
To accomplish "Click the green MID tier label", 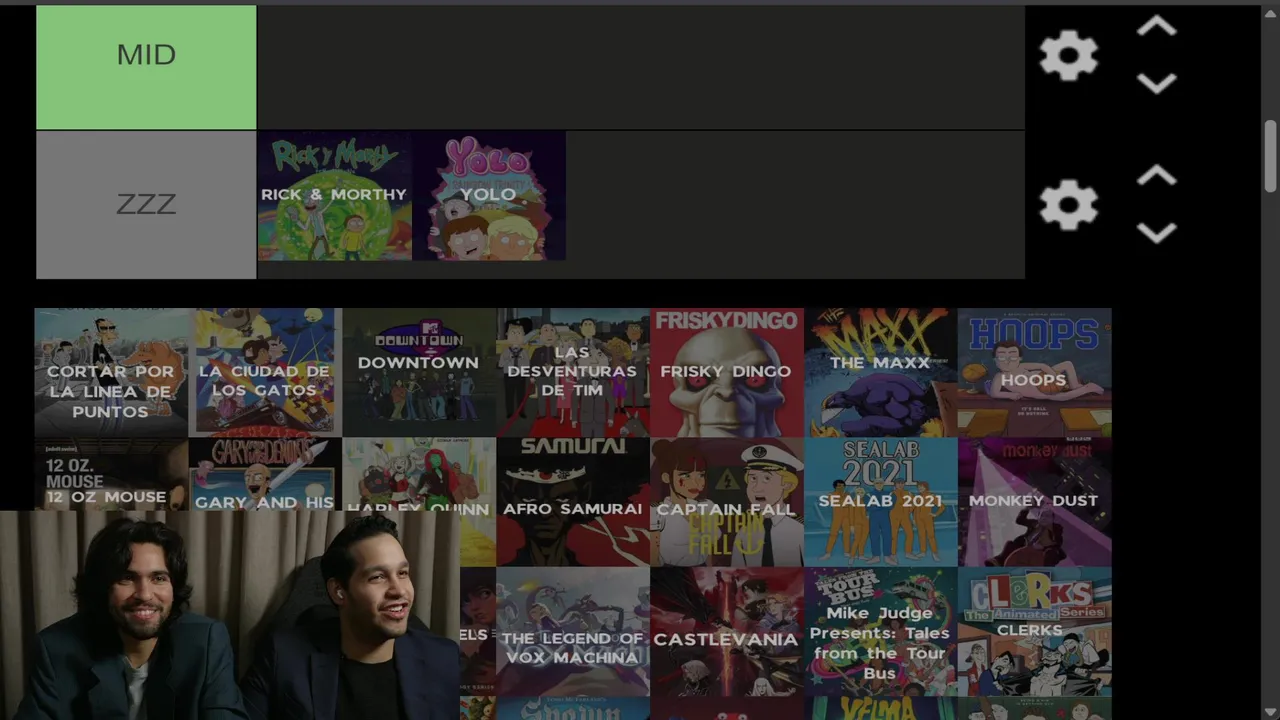I will pyautogui.click(x=146, y=67).
